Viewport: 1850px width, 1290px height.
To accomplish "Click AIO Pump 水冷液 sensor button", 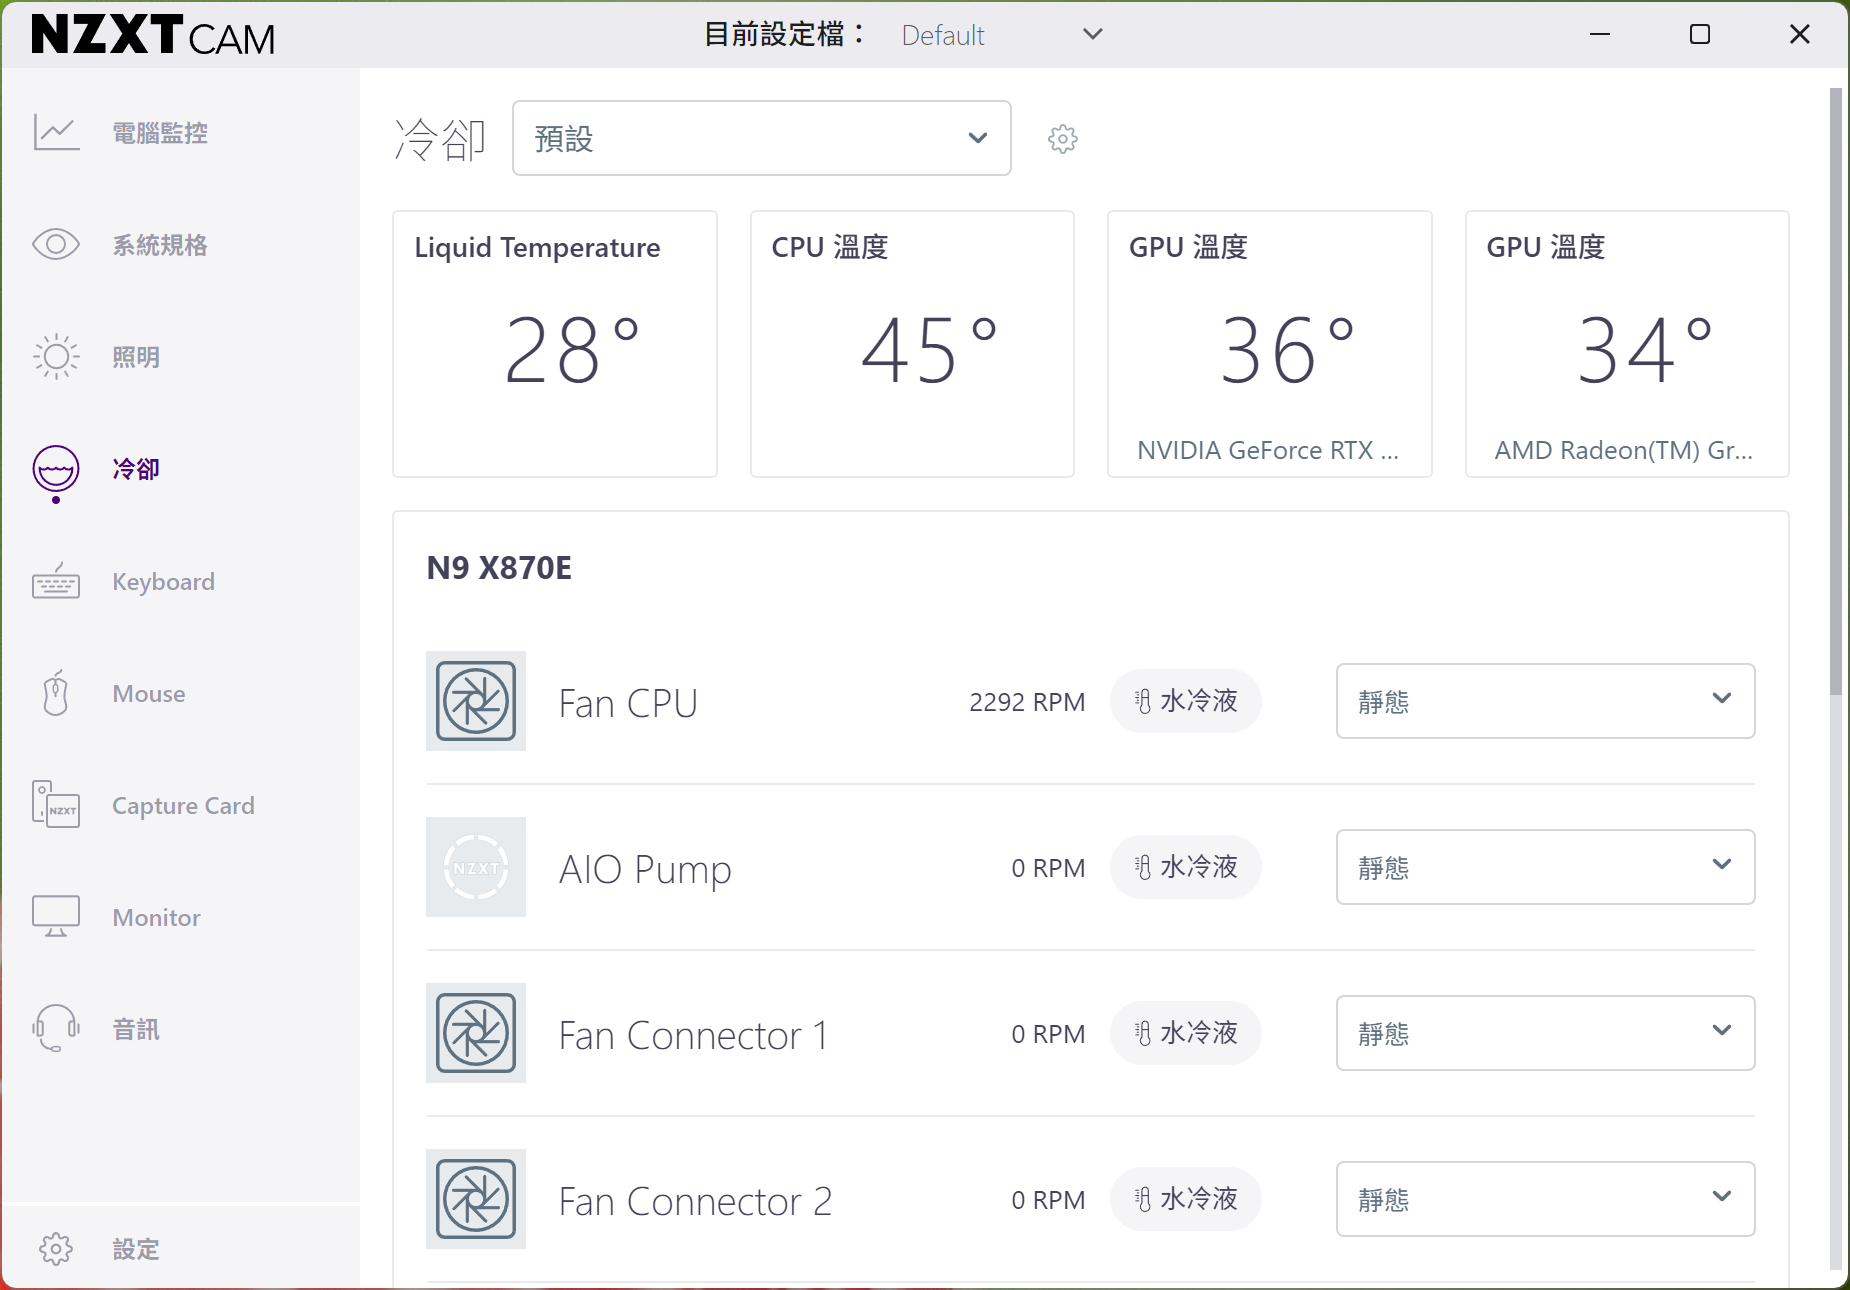I will [x=1186, y=867].
